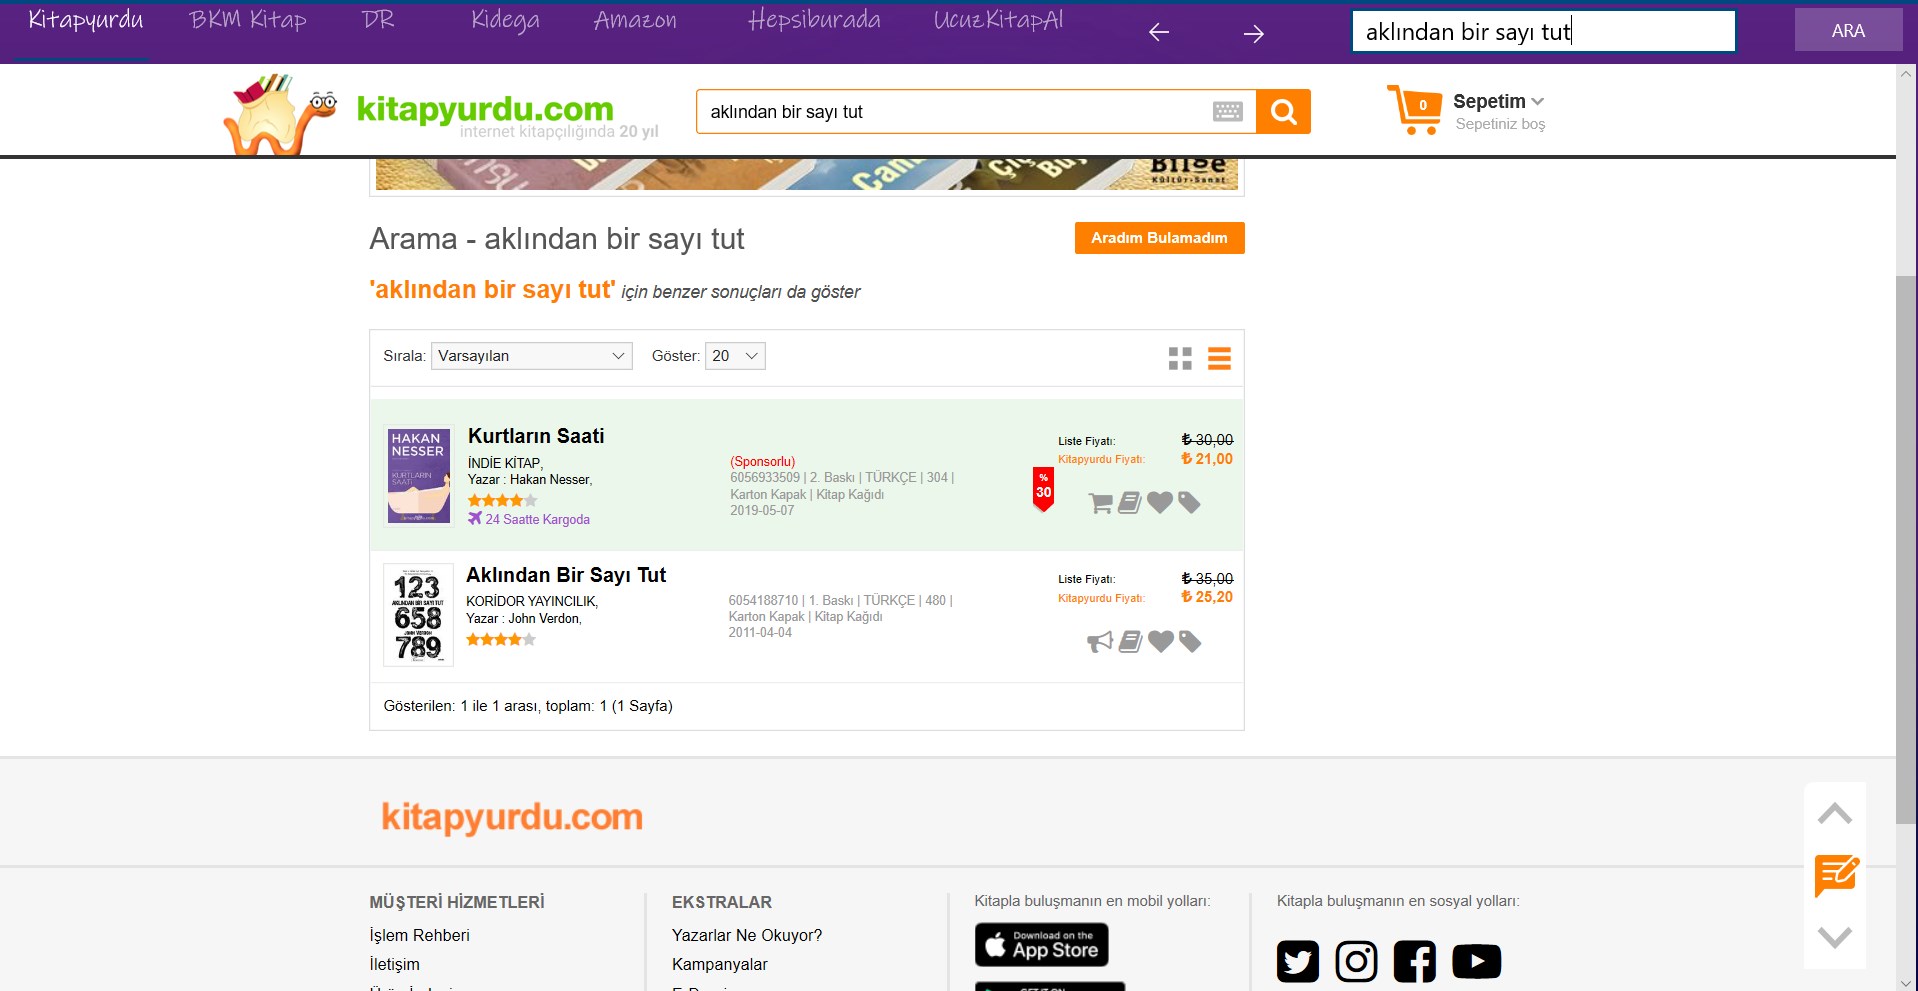Image resolution: width=1918 pixels, height=991 pixels.
Task: Click the Aradım Bulamadım button
Action: point(1159,238)
